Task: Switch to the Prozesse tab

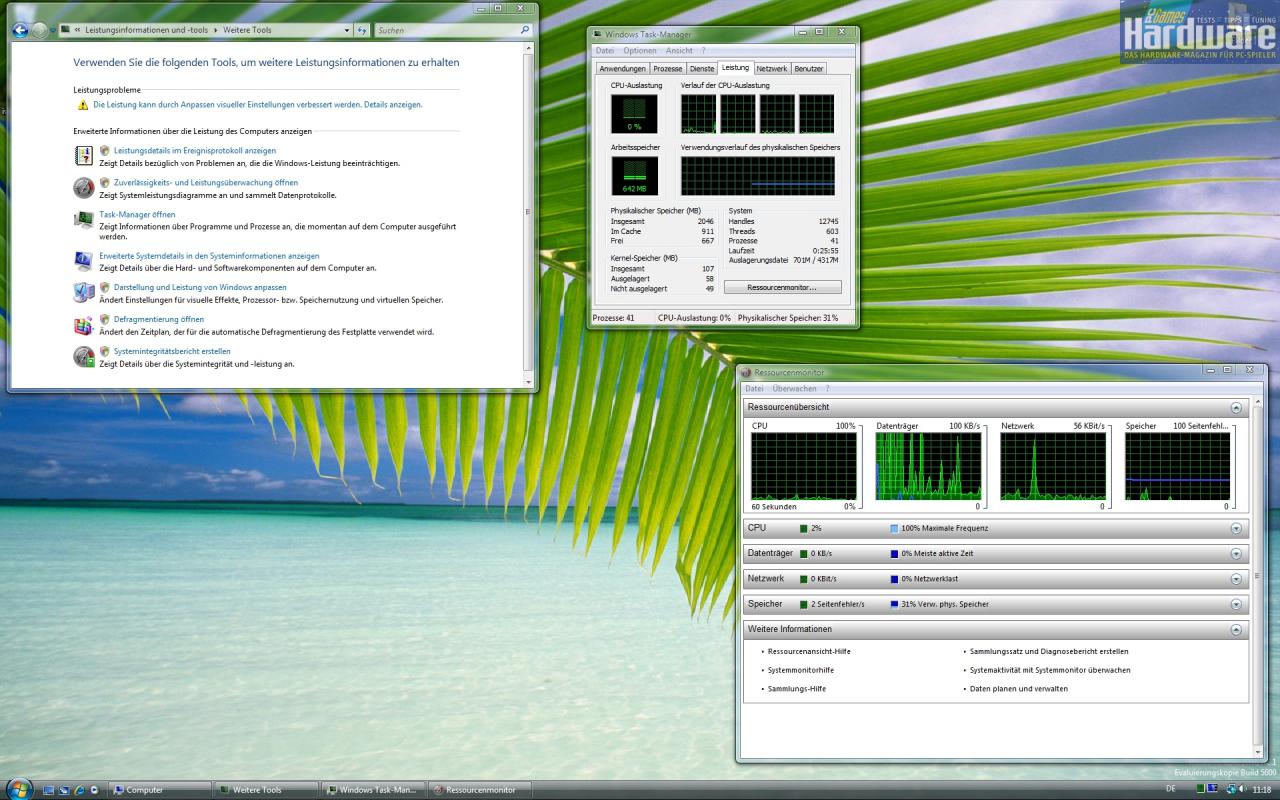Action: coord(668,69)
